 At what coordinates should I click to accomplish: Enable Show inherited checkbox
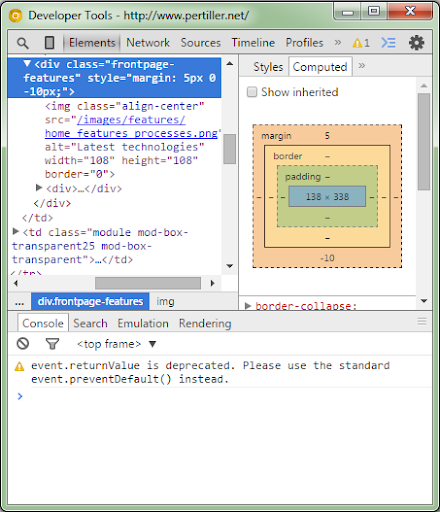tap(252, 92)
